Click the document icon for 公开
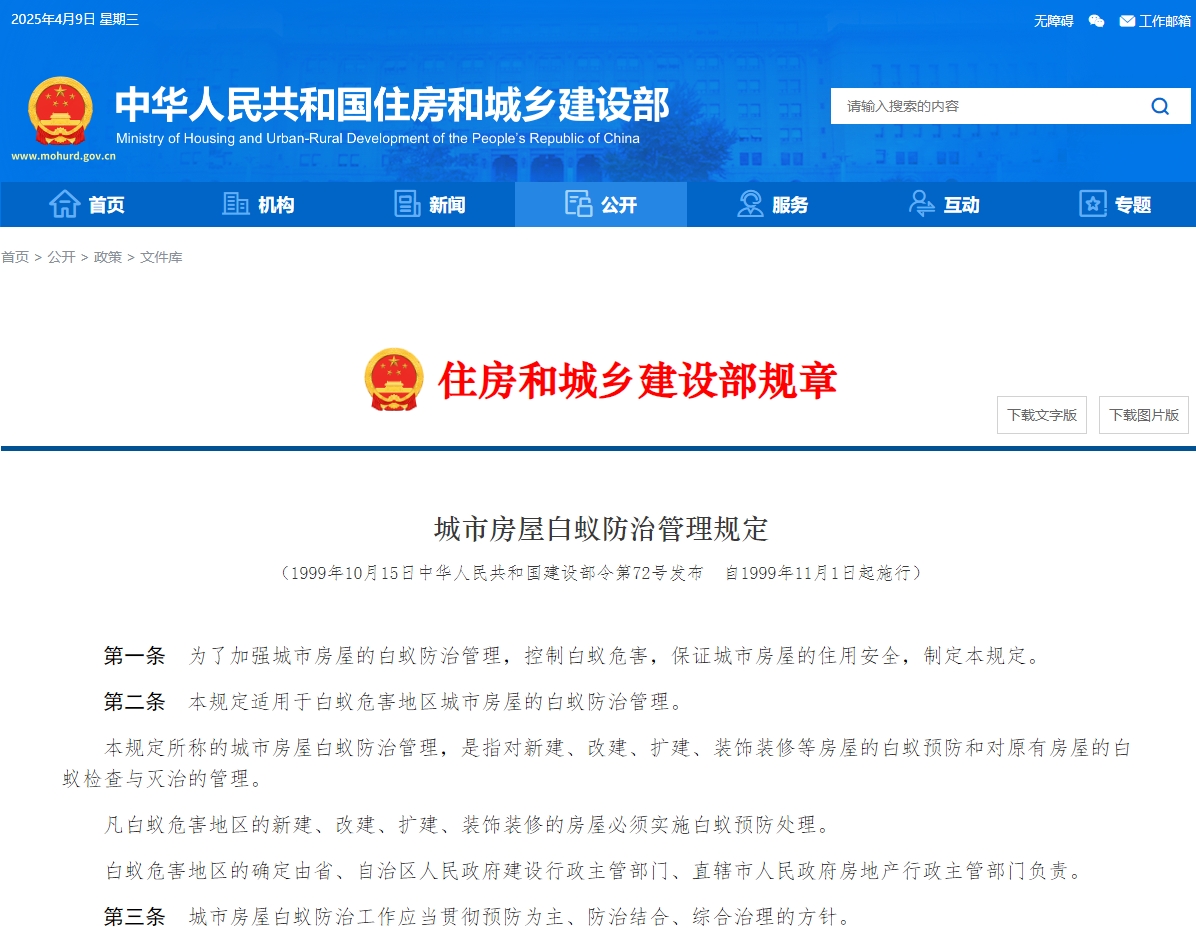The width and height of the screenshot is (1196, 932). [x=578, y=204]
